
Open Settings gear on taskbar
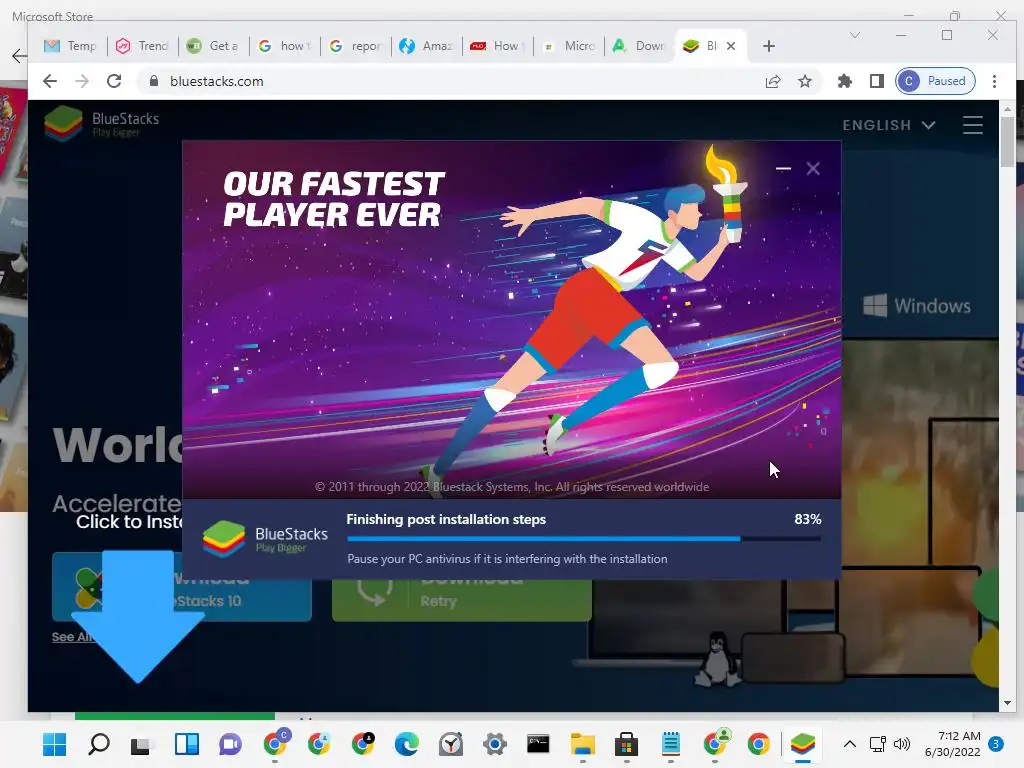(x=494, y=744)
